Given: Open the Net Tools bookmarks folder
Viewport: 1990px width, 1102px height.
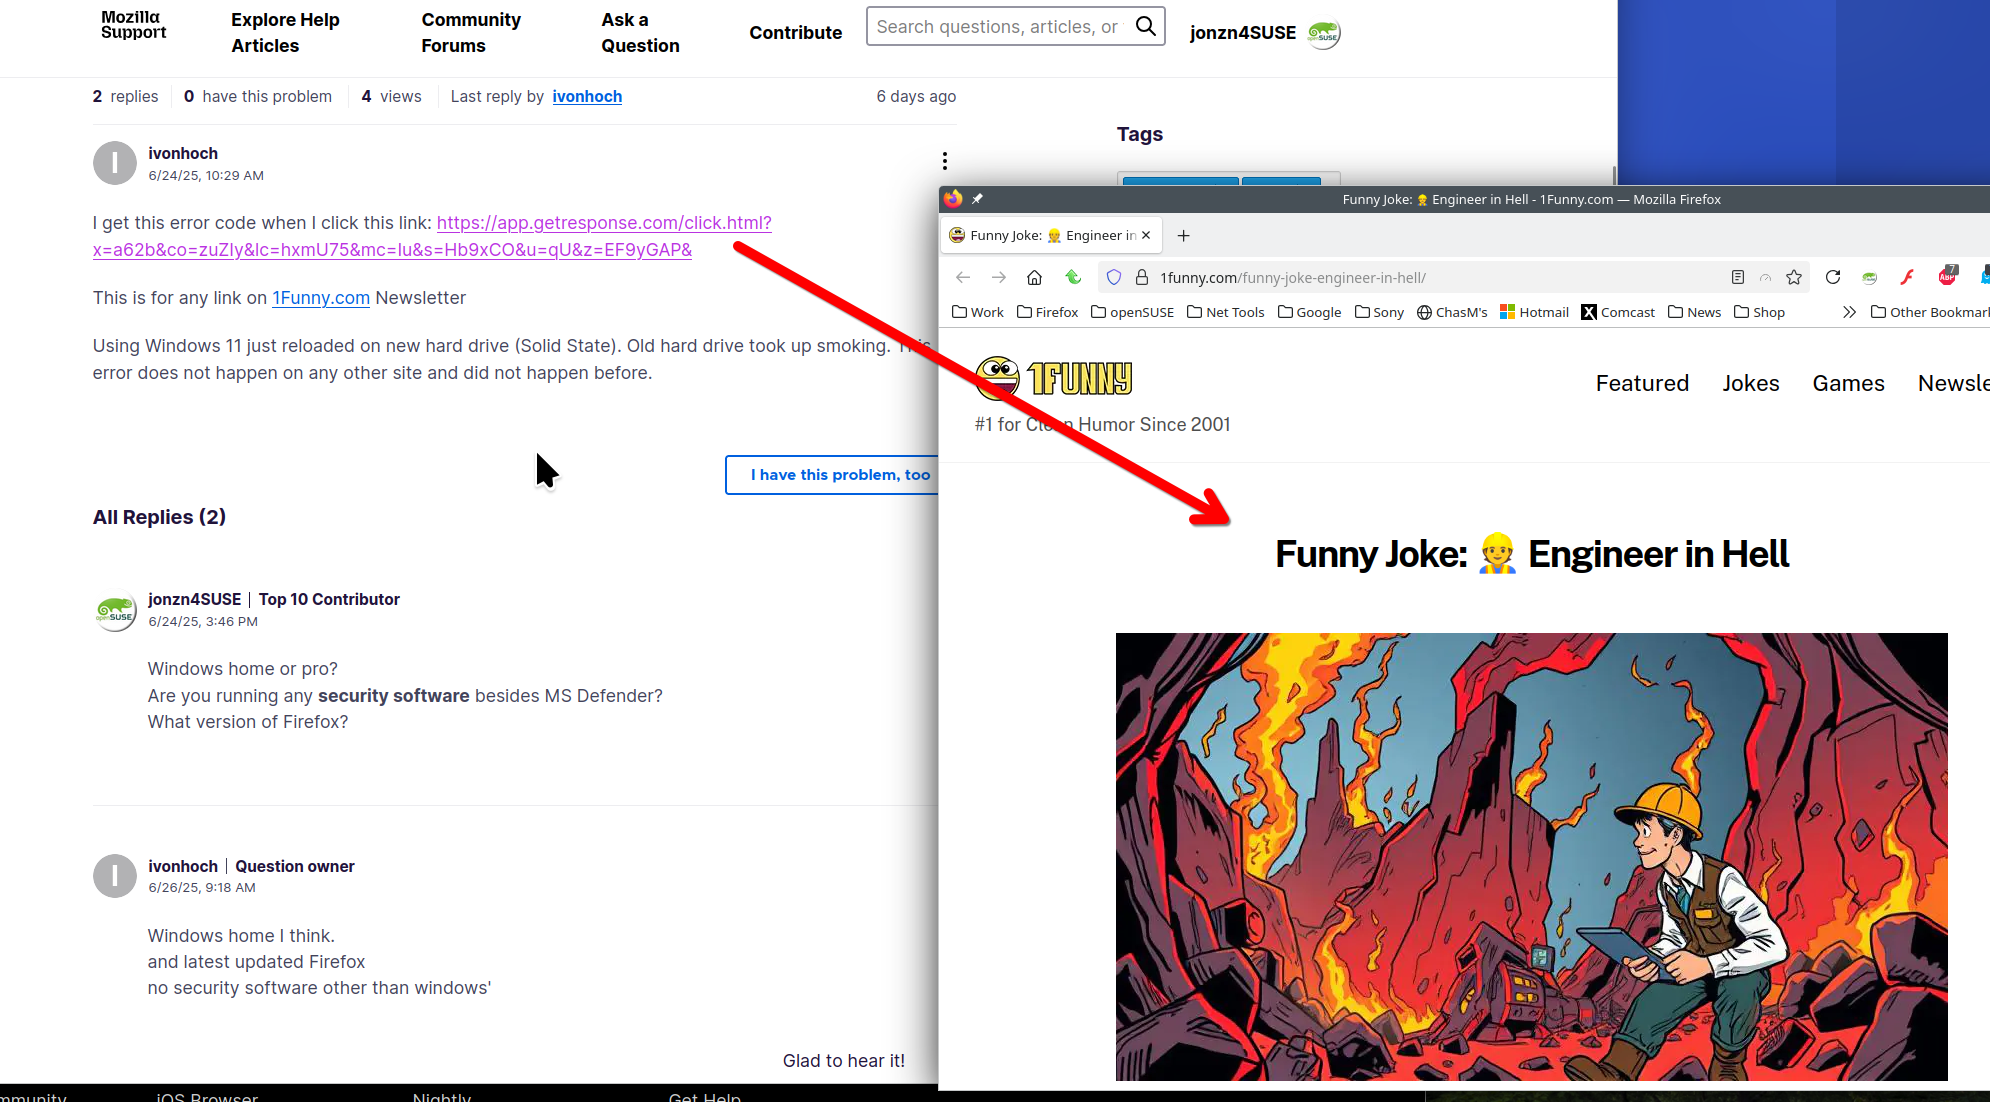Looking at the screenshot, I should click(x=1225, y=312).
